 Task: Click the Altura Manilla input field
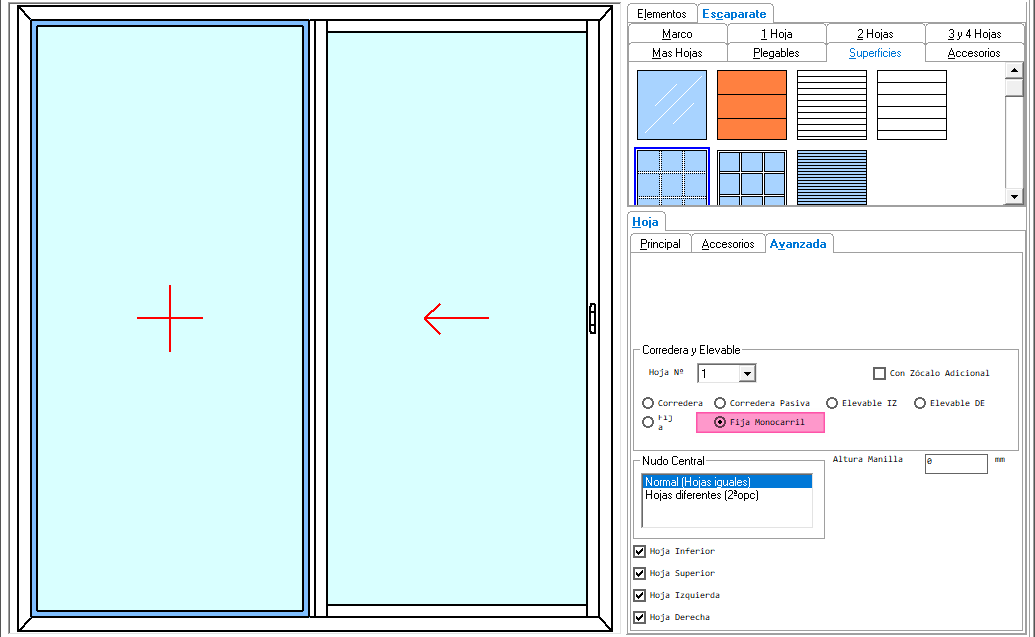pos(956,463)
